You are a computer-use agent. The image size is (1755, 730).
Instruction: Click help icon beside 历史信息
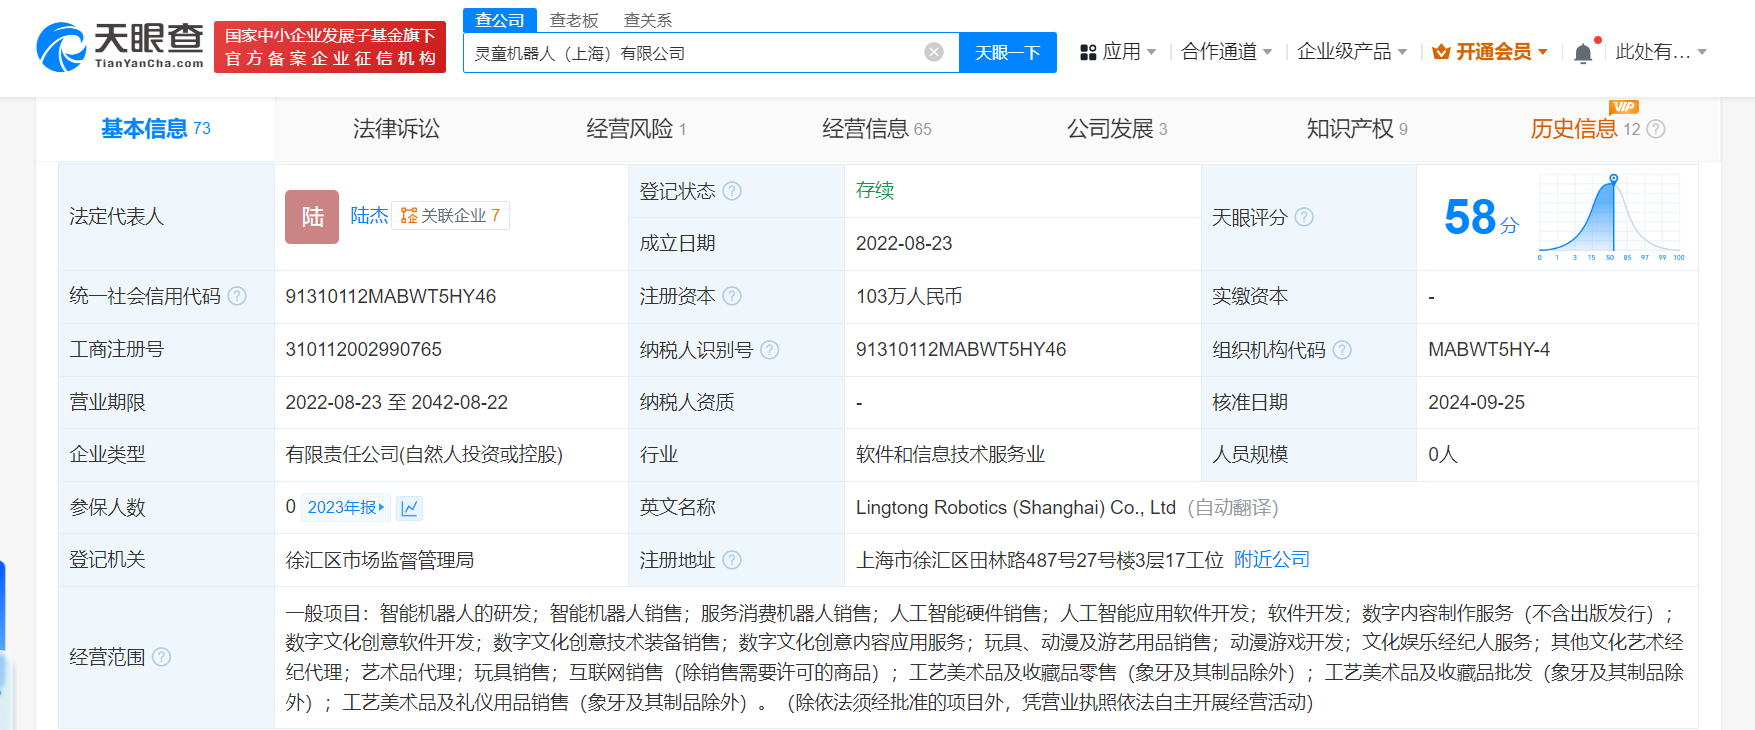[x=1656, y=129]
